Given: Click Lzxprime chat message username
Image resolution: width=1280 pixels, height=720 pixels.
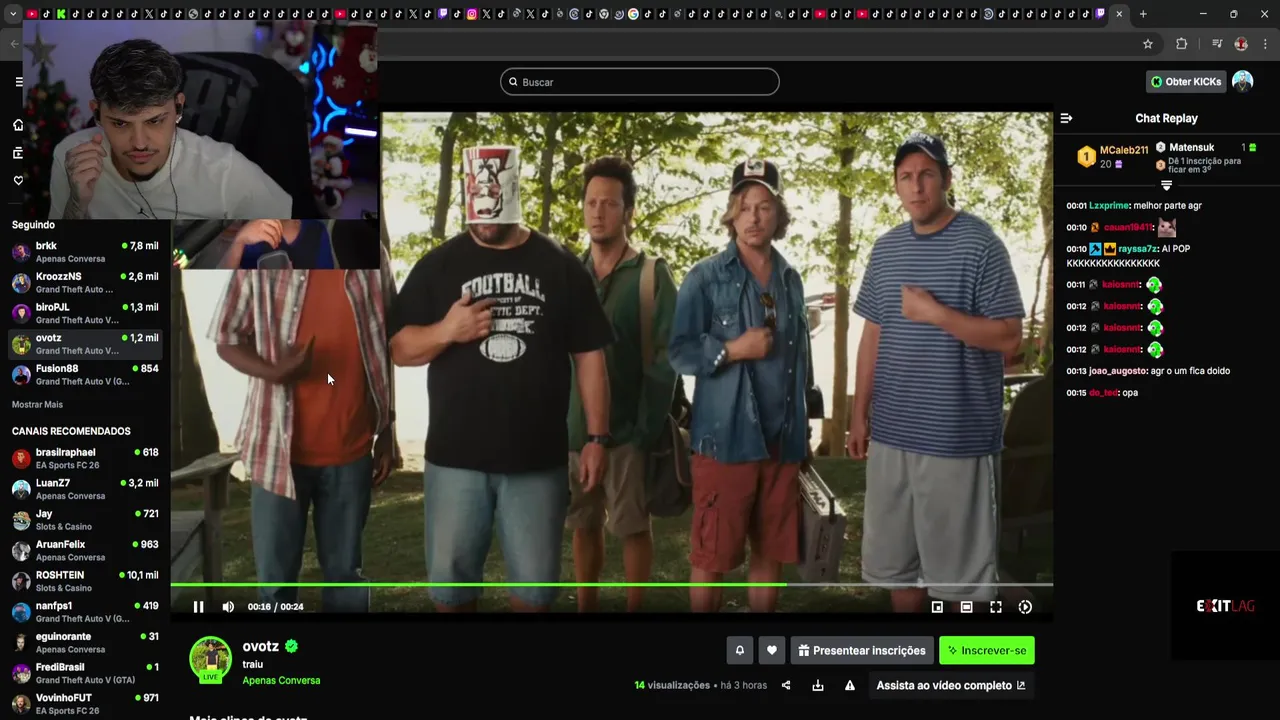Looking at the screenshot, I should pyautogui.click(x=1109, y=206).
